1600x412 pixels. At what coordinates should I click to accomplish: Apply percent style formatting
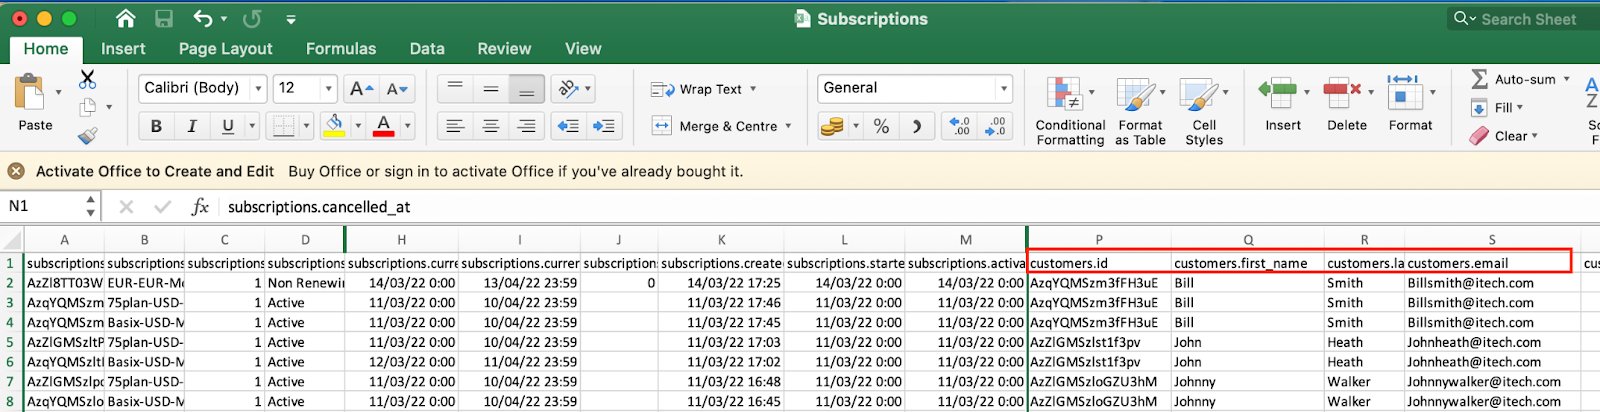coord(881,126)
